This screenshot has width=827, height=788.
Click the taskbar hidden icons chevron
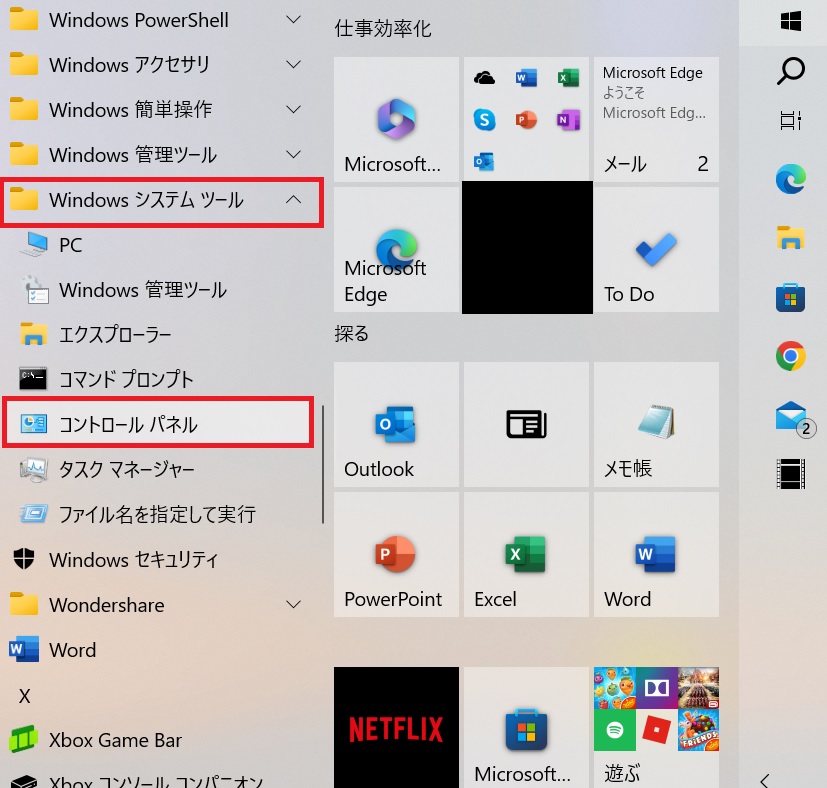pyautogui.click(x=765, y=780)
